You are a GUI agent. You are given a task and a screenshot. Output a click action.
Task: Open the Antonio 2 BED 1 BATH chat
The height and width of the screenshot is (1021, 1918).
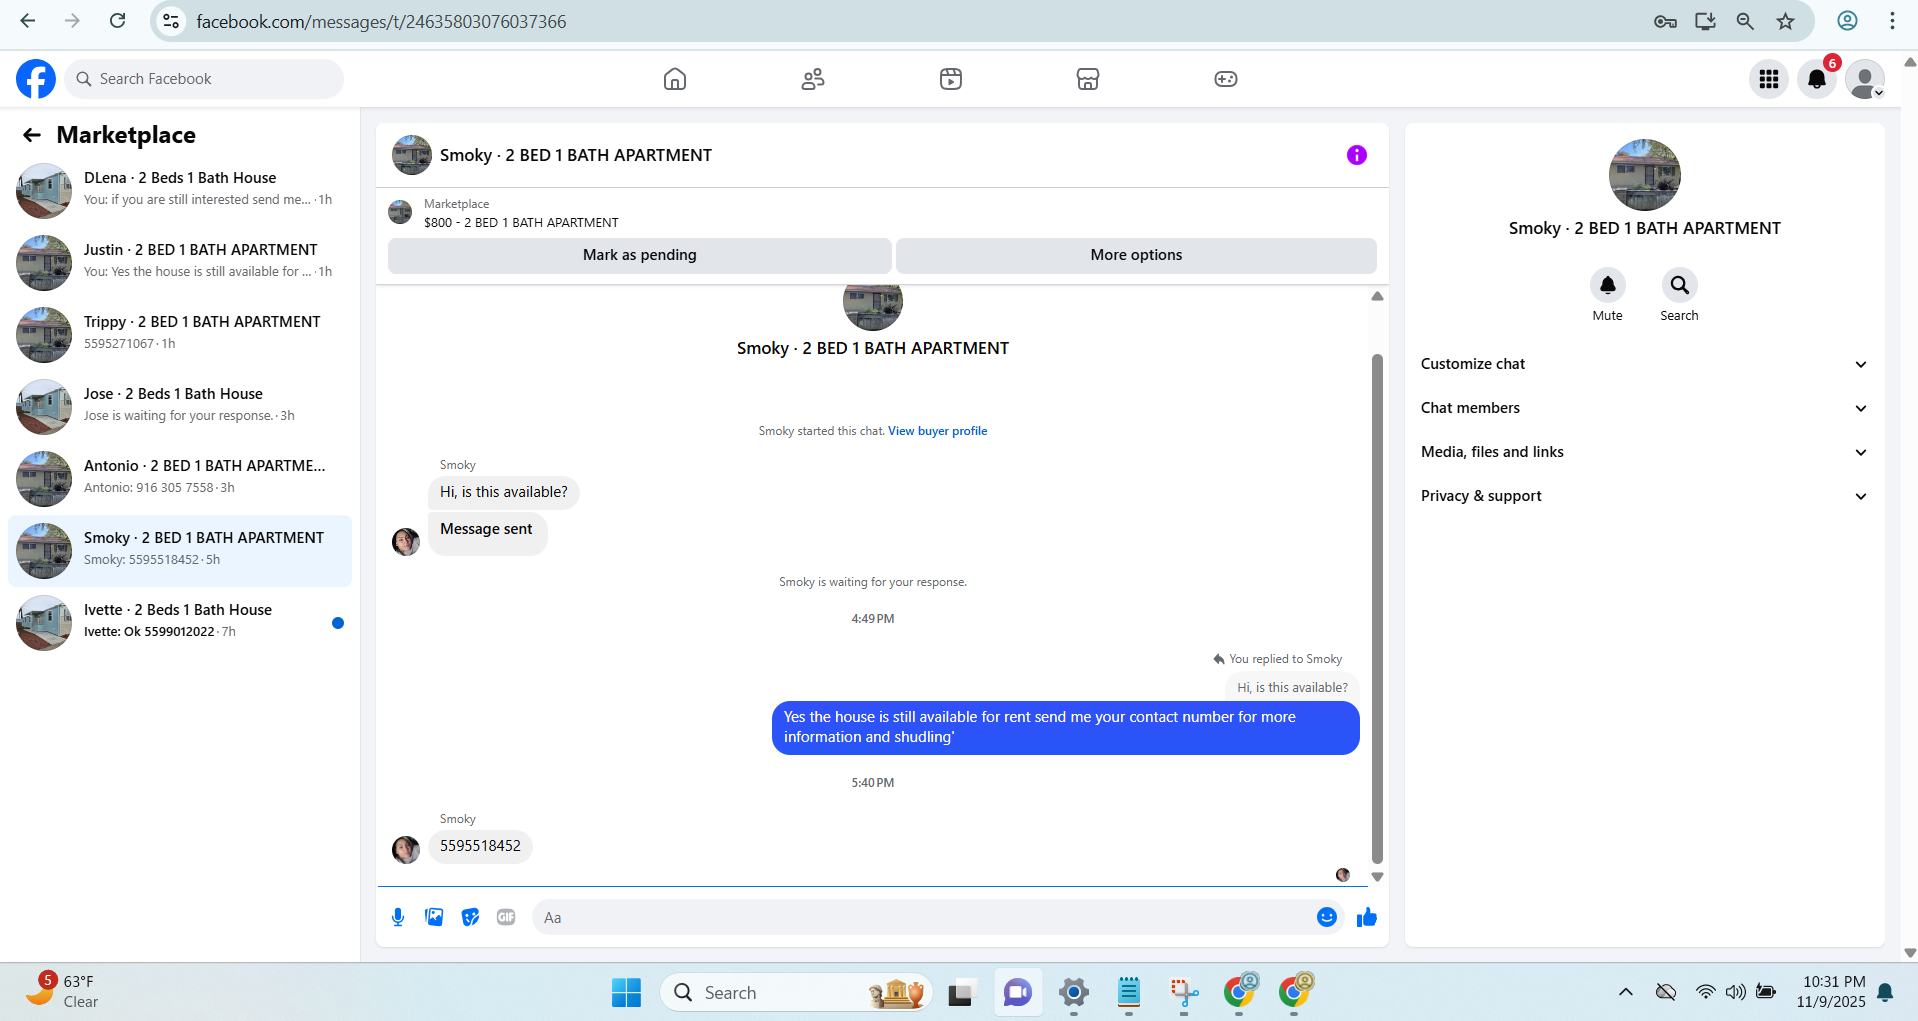180,478
